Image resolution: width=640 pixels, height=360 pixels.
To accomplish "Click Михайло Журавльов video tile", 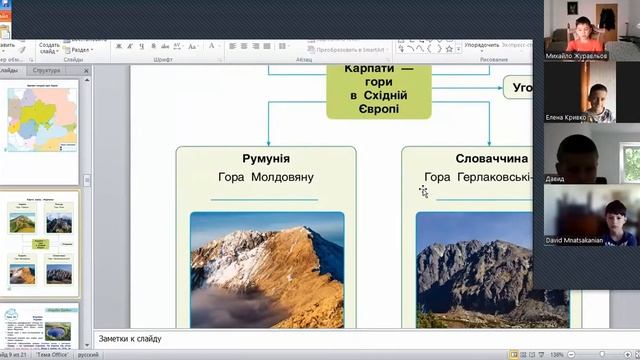I will click(592, 31).
